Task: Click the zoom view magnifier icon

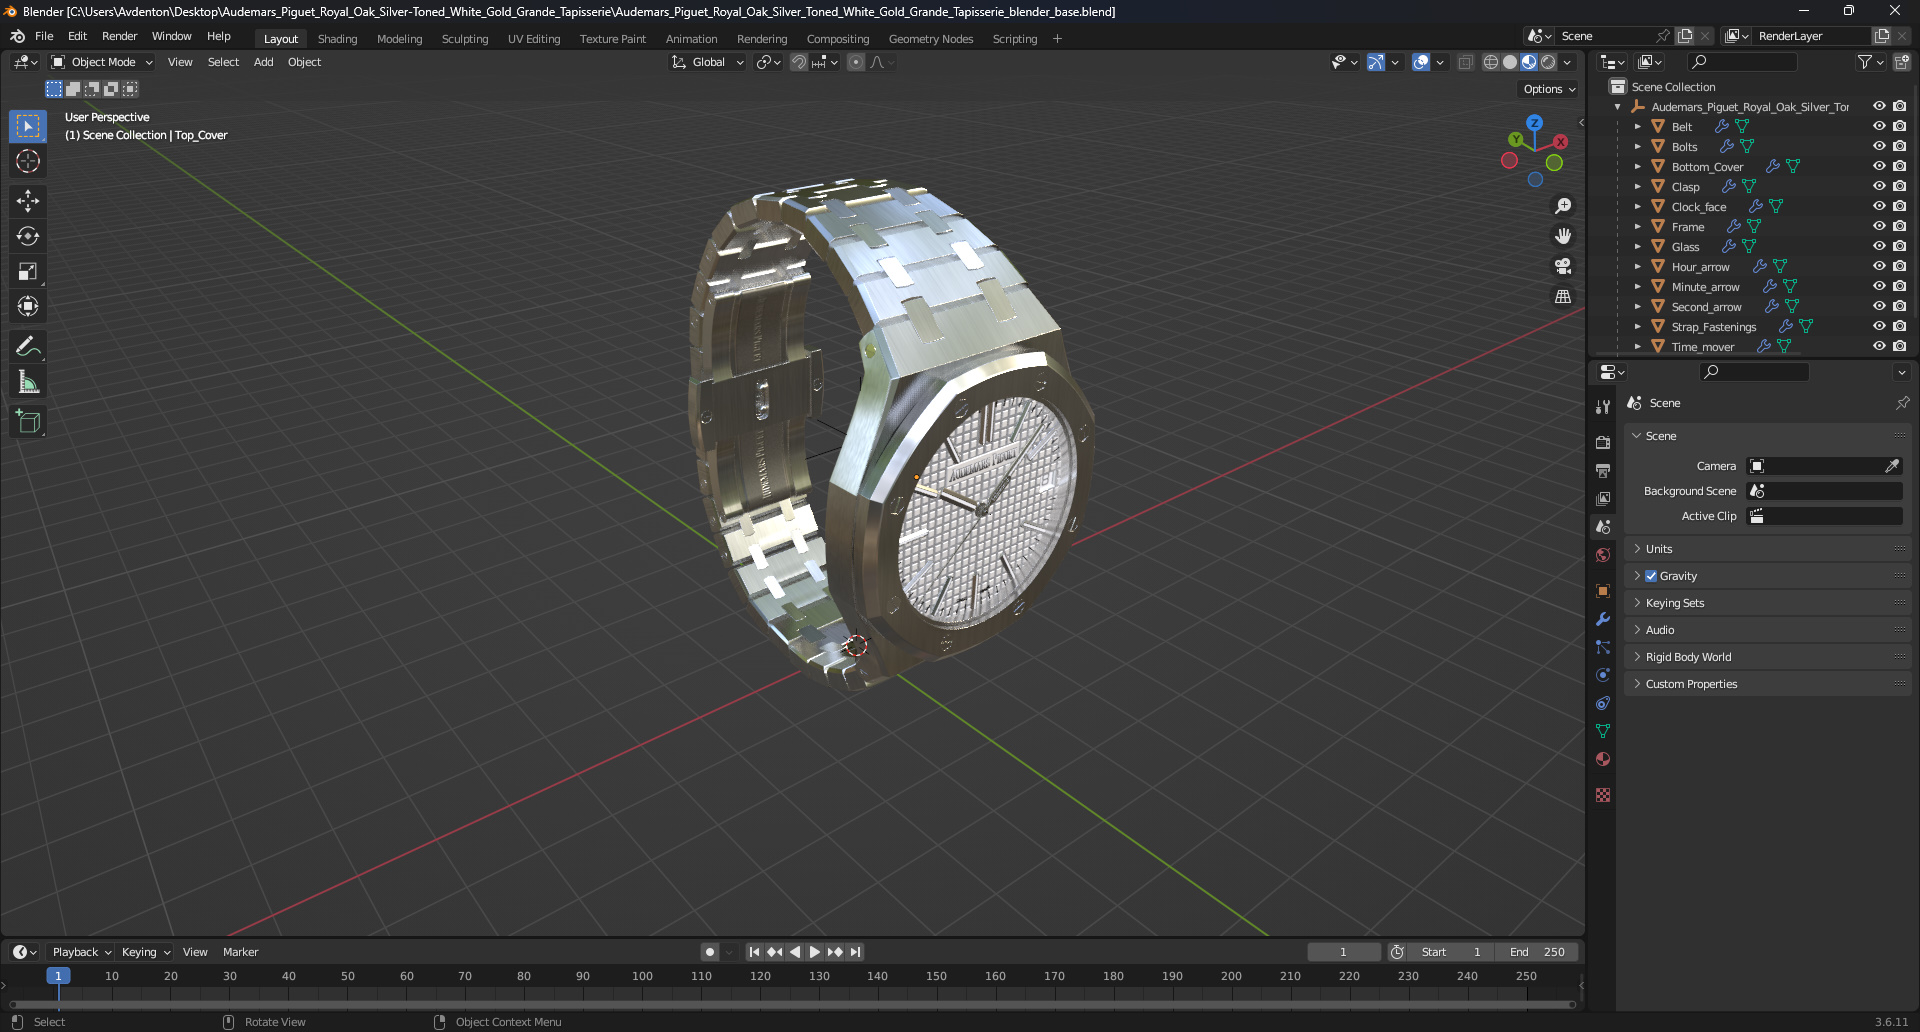Action: [1563, 206]
